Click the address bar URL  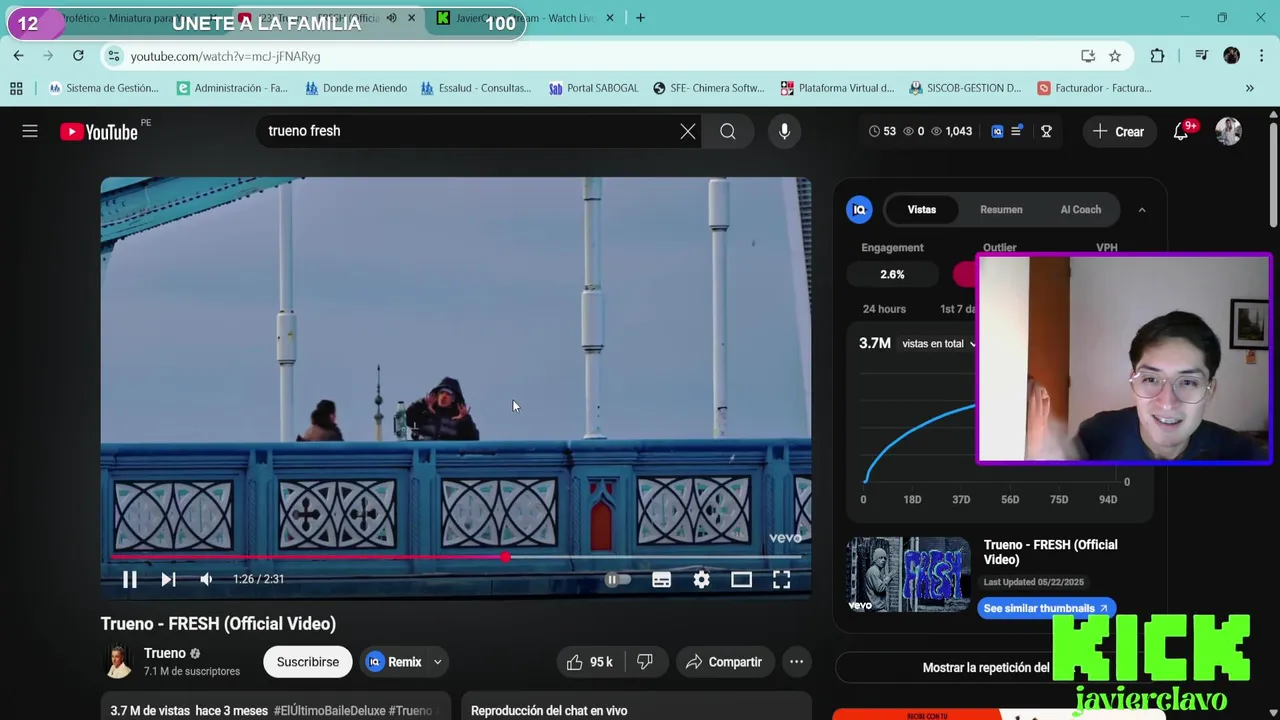(x=225, y=57)
